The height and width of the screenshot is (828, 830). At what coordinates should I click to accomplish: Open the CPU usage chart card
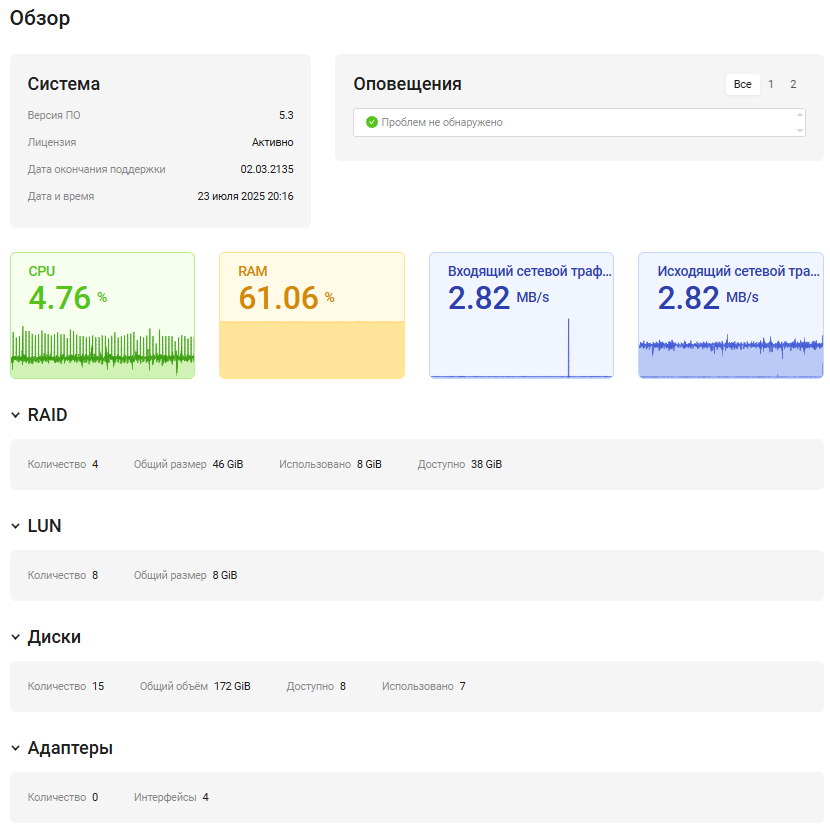click(102, 315)
